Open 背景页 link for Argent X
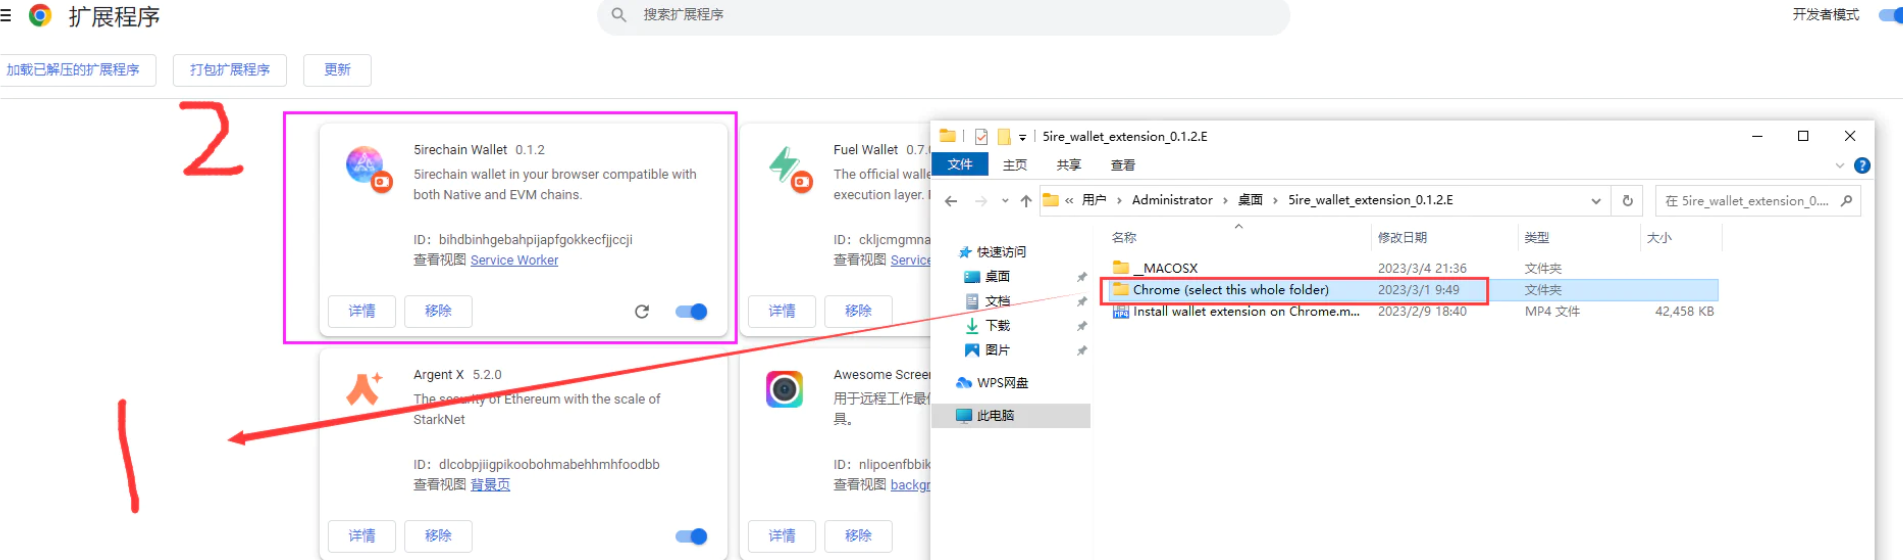1903x560 pixels. [490, 485]
